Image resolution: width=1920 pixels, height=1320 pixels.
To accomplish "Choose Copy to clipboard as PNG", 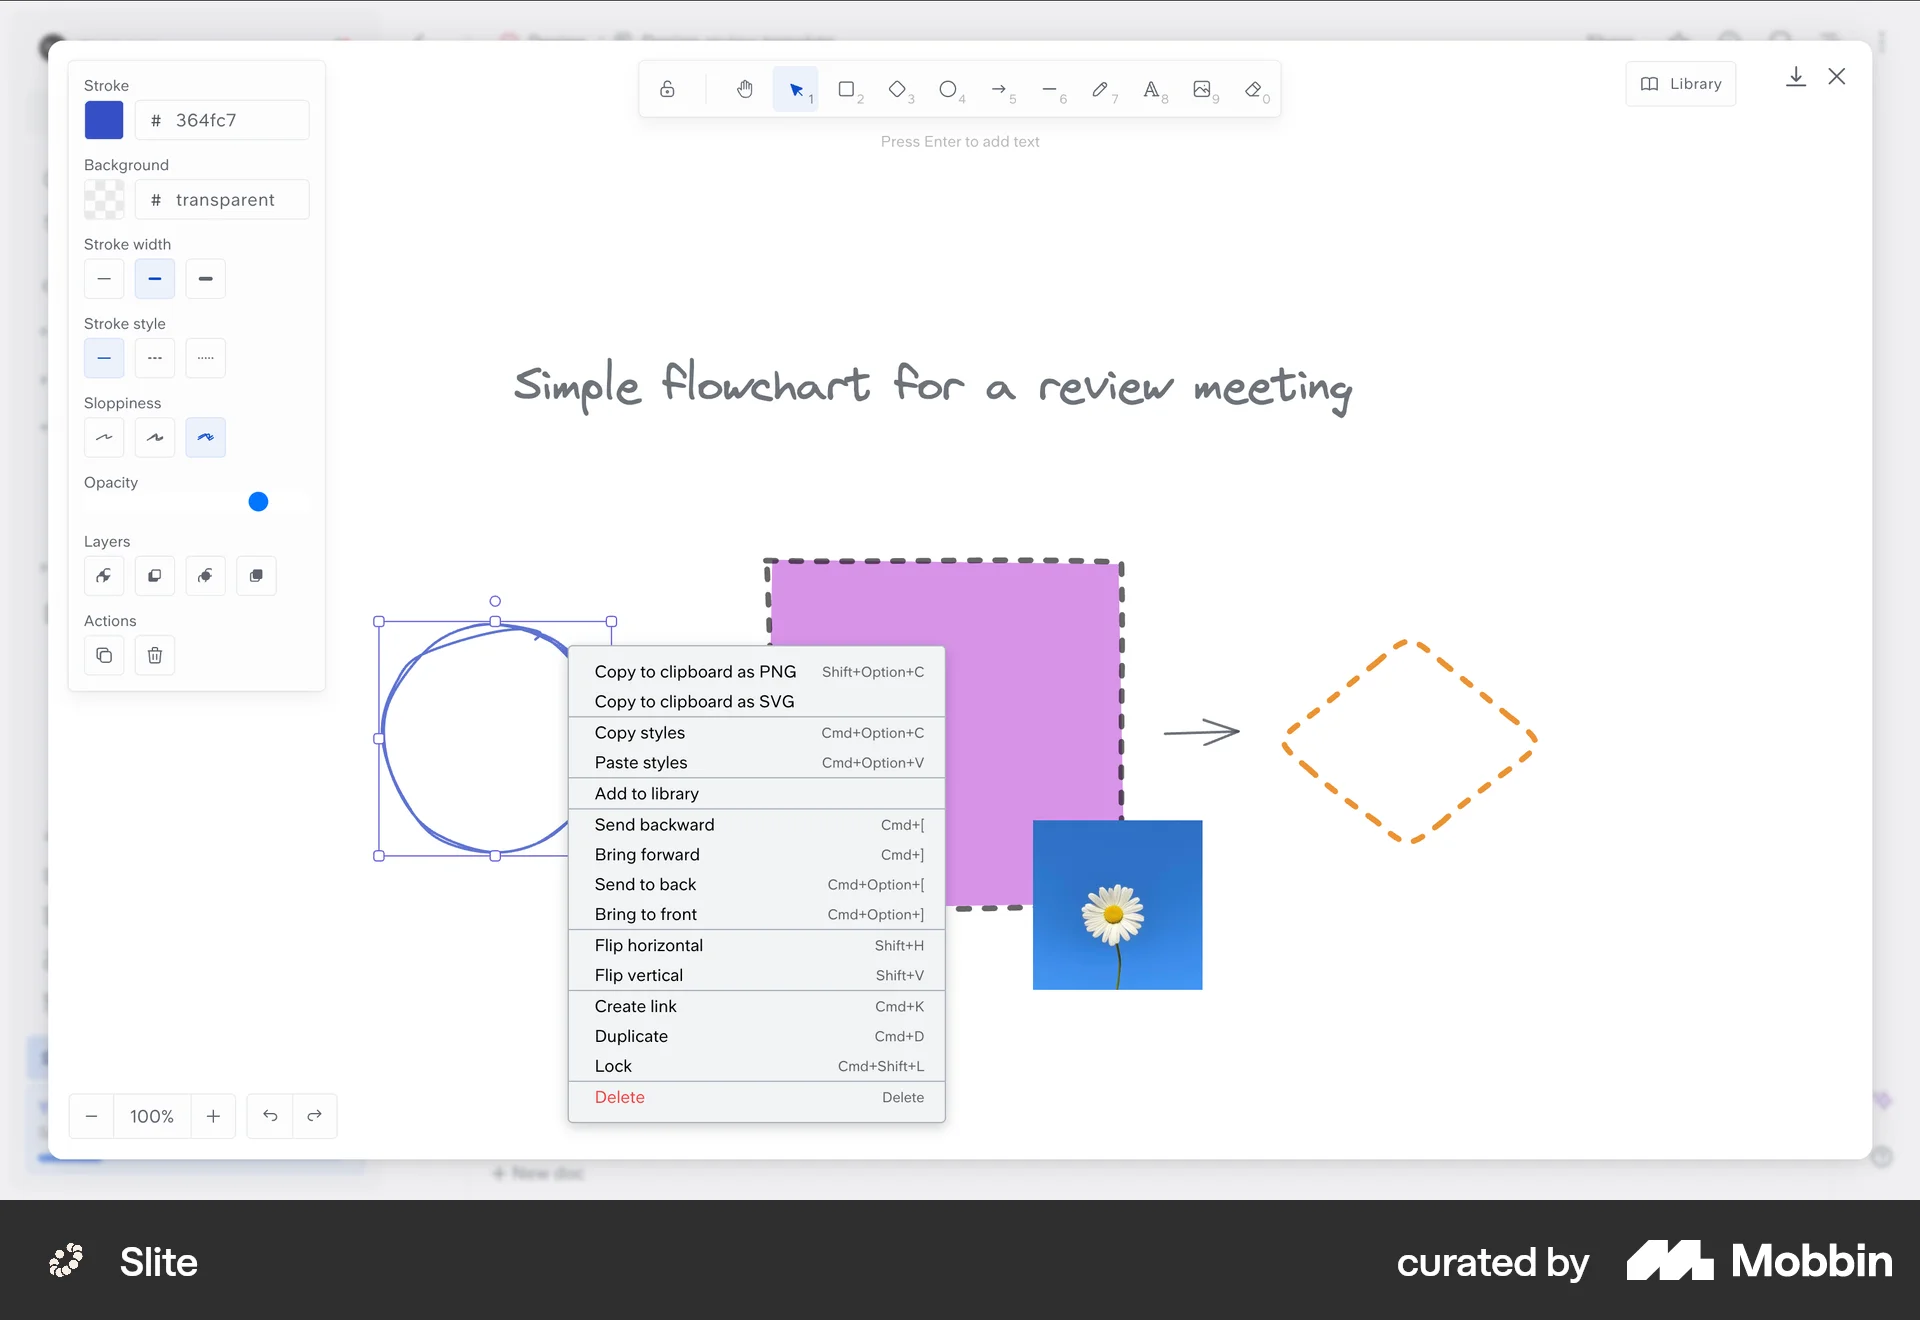I will [695, 671].
